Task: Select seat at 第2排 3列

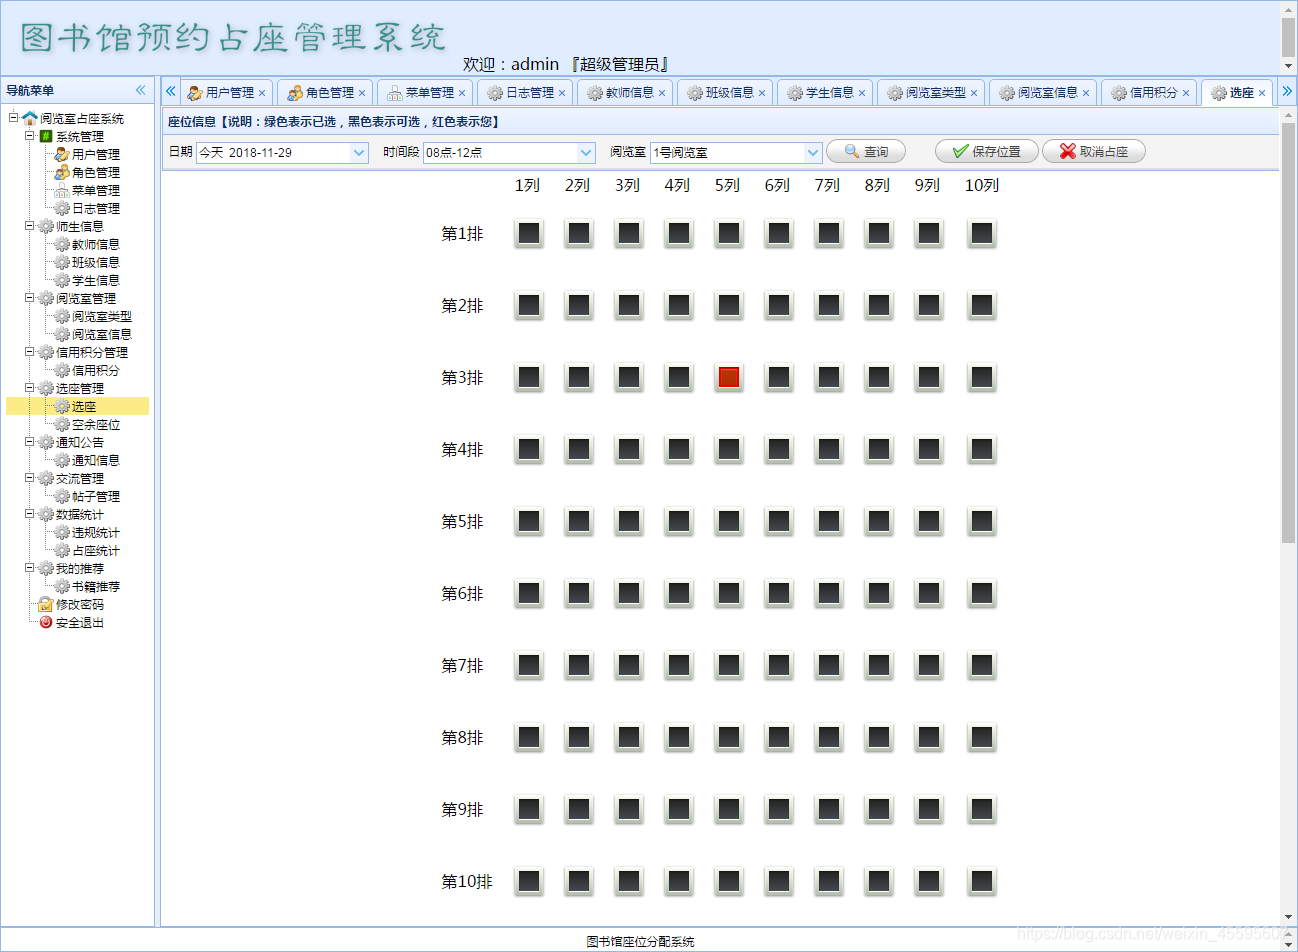Action: click(629, 306)
